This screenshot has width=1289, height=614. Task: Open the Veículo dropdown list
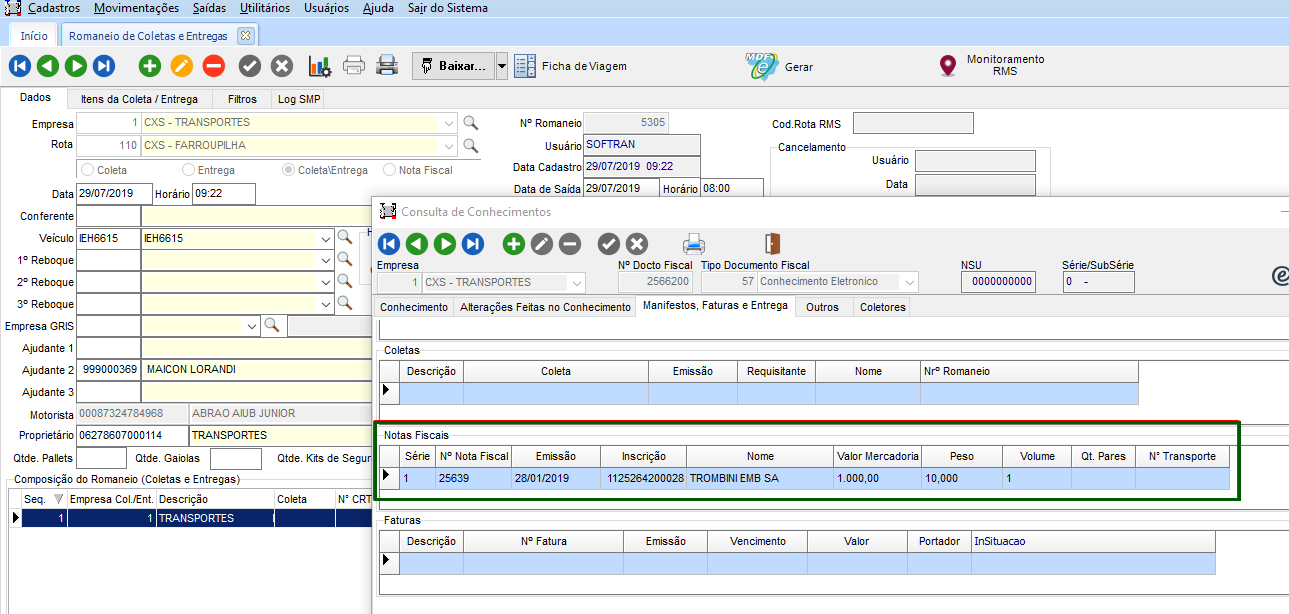(x=325, y=239)
